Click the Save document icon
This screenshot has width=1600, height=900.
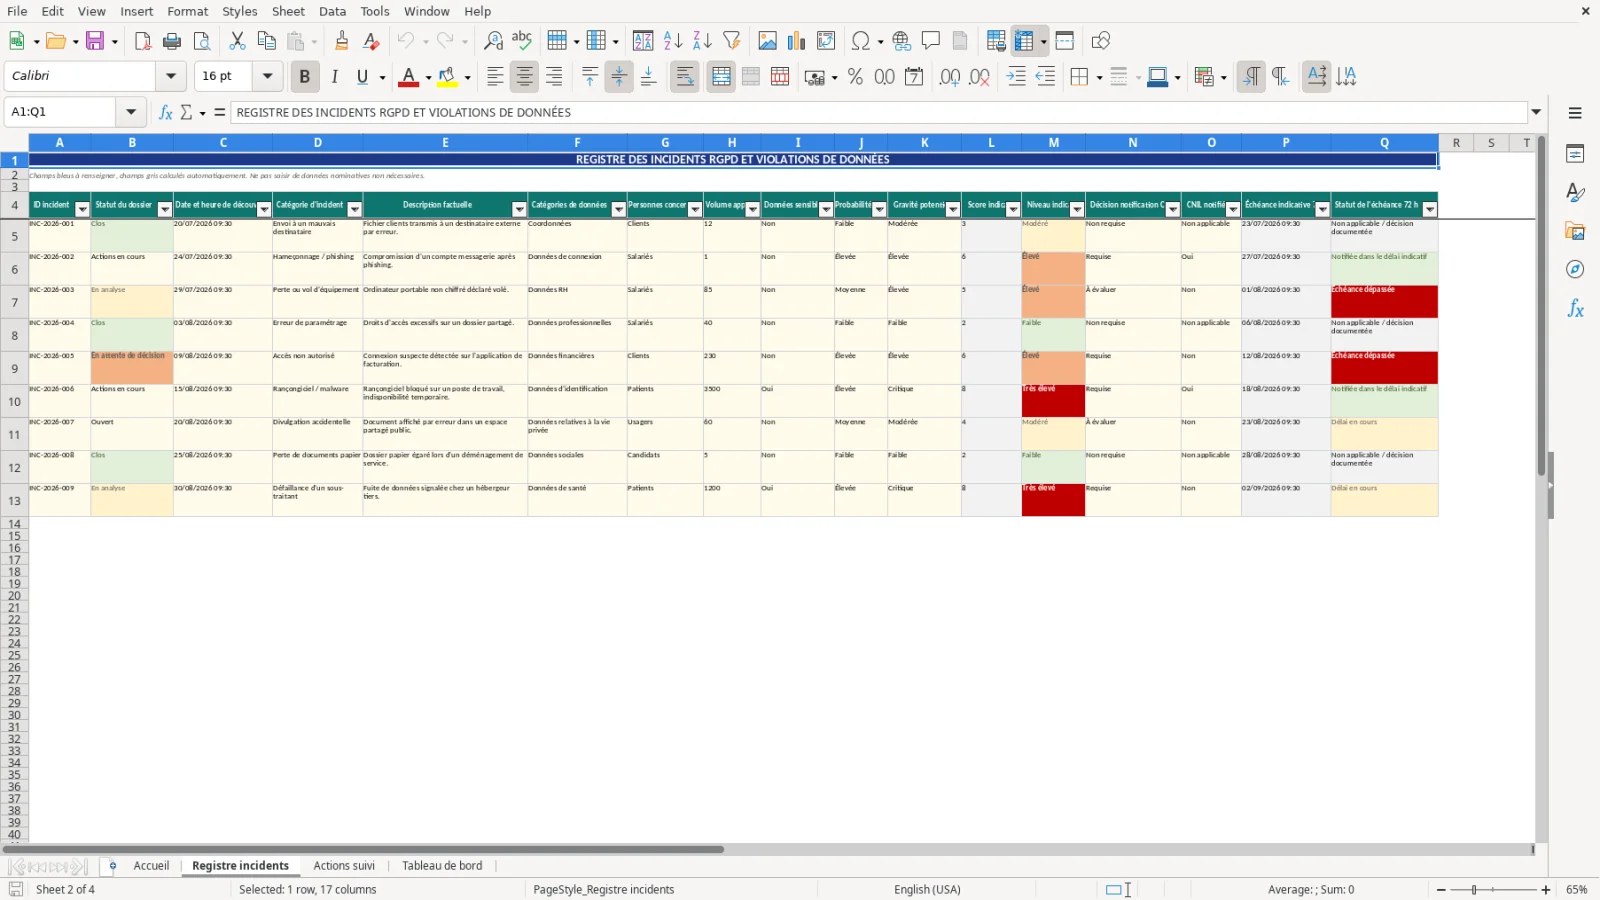(95, 41)
